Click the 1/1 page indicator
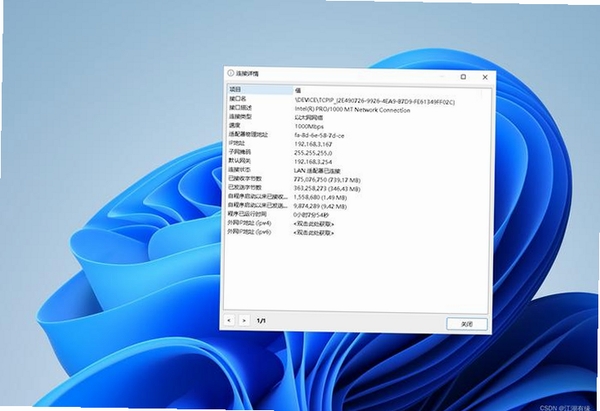Screen dimensions: 600x411 point(261,321)
